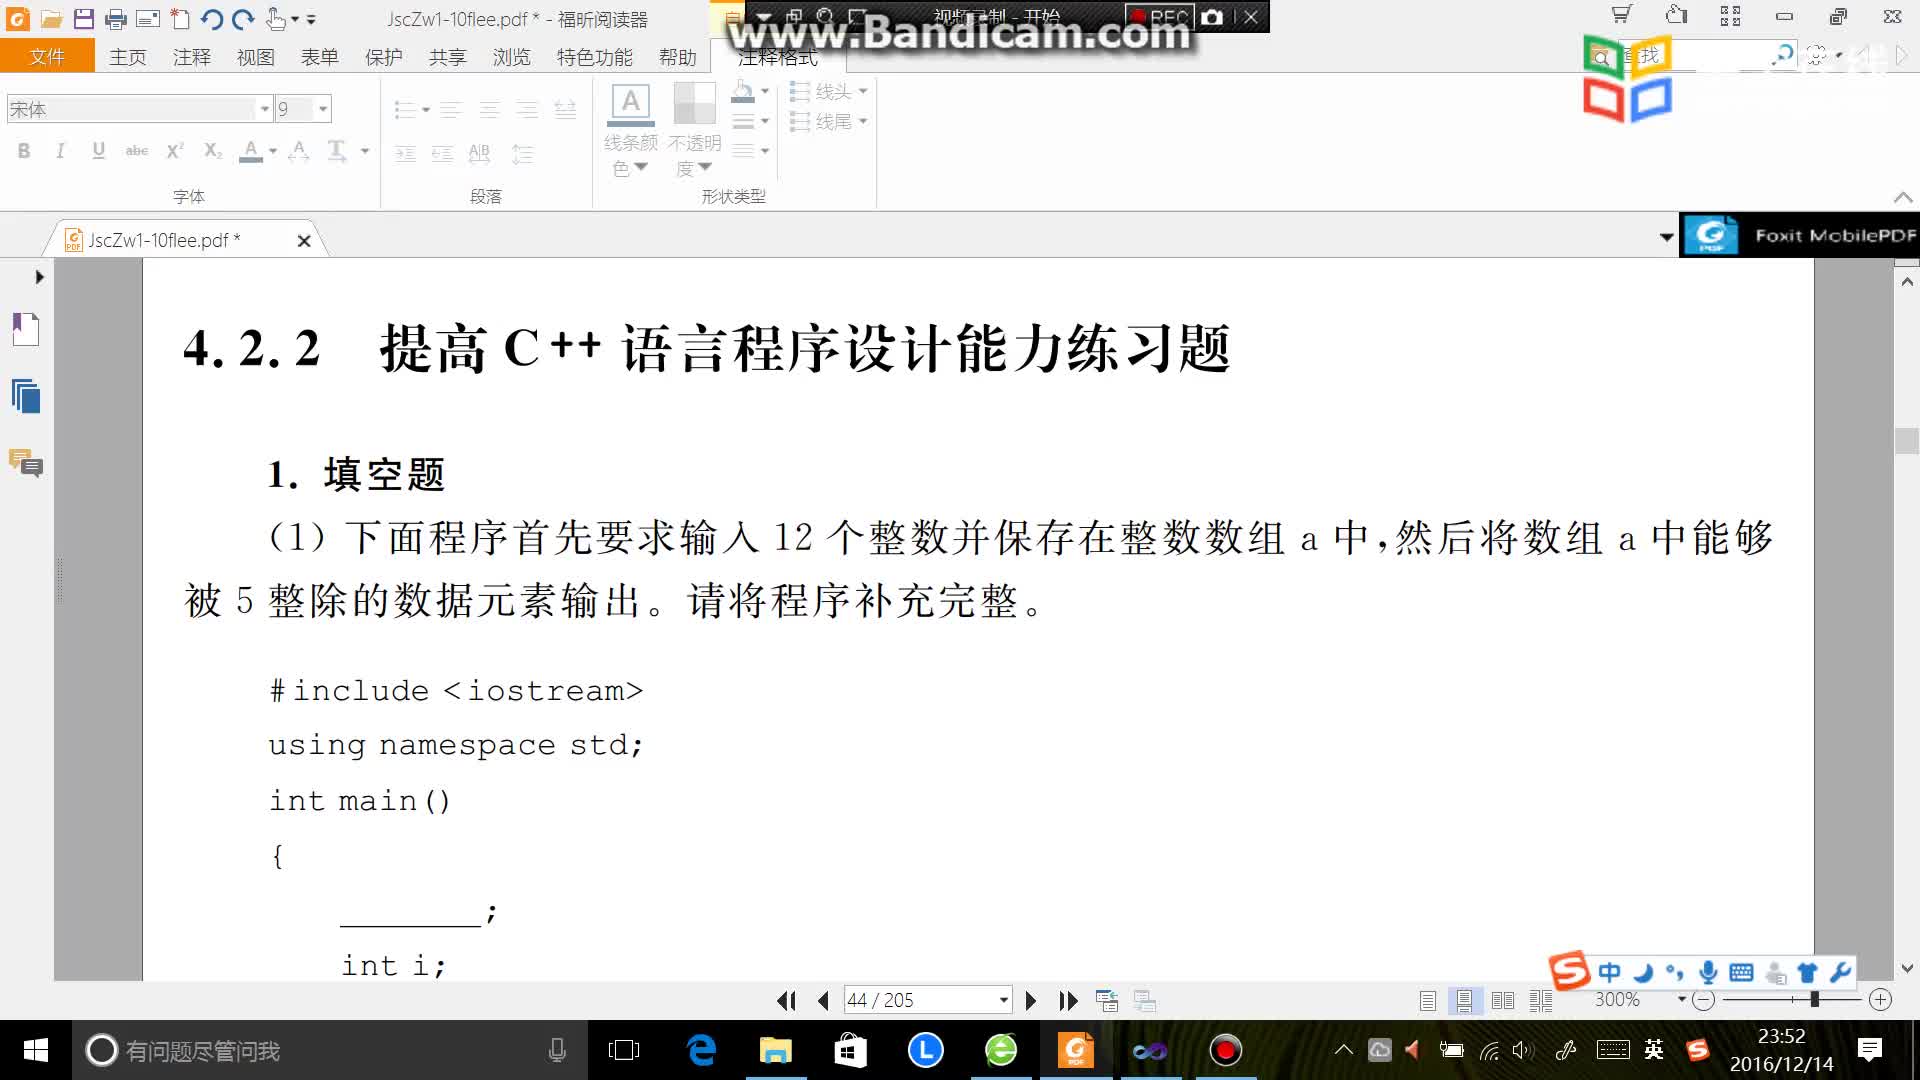Create a new blank page document icon
Screen dimensions: 1920x1080
coord(180,19)
